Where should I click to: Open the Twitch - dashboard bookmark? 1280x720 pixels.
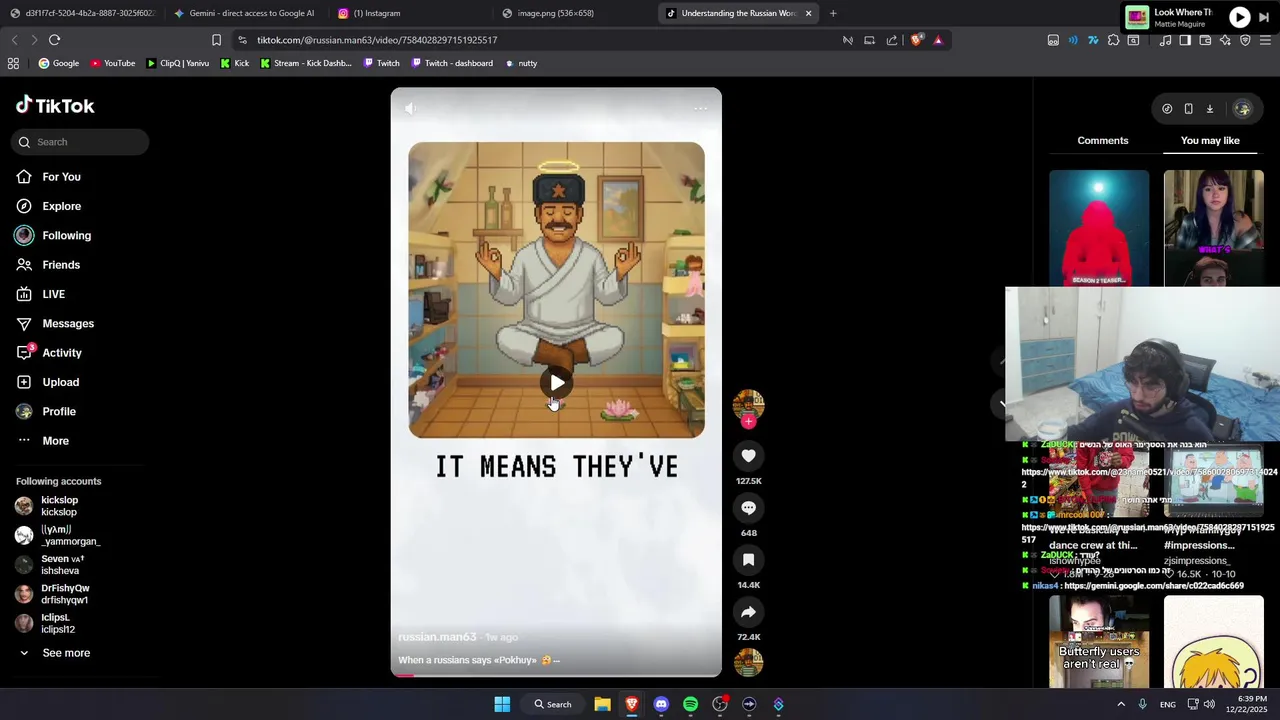[451, 63]
